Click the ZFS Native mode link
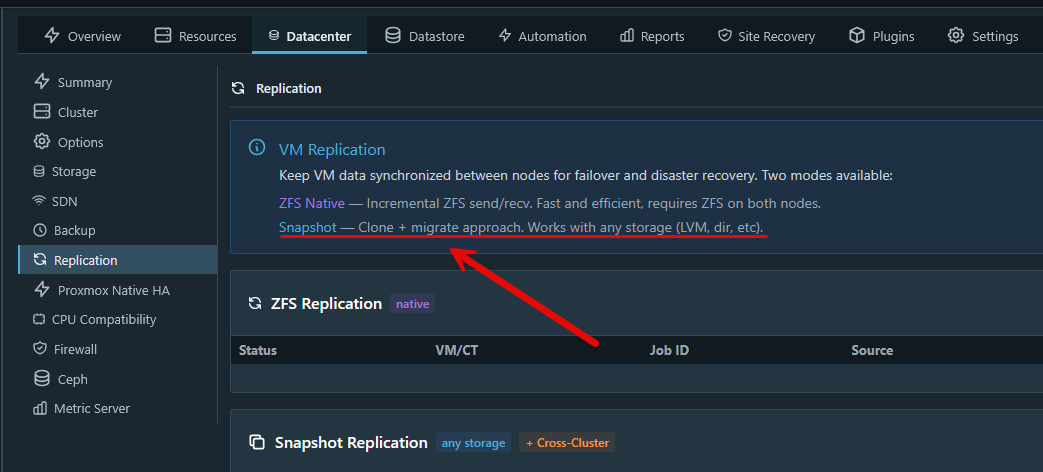This screenshot has width=1043, height=472. point(312,203)
